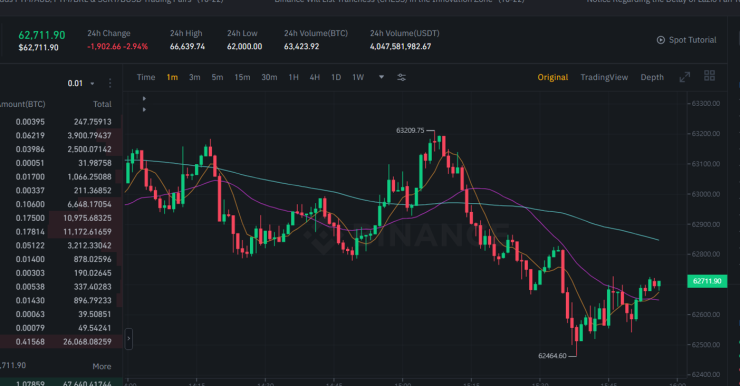740x386 pixels.
Task: Switch chart to the 4H interval
Action: tap(315, 77)
